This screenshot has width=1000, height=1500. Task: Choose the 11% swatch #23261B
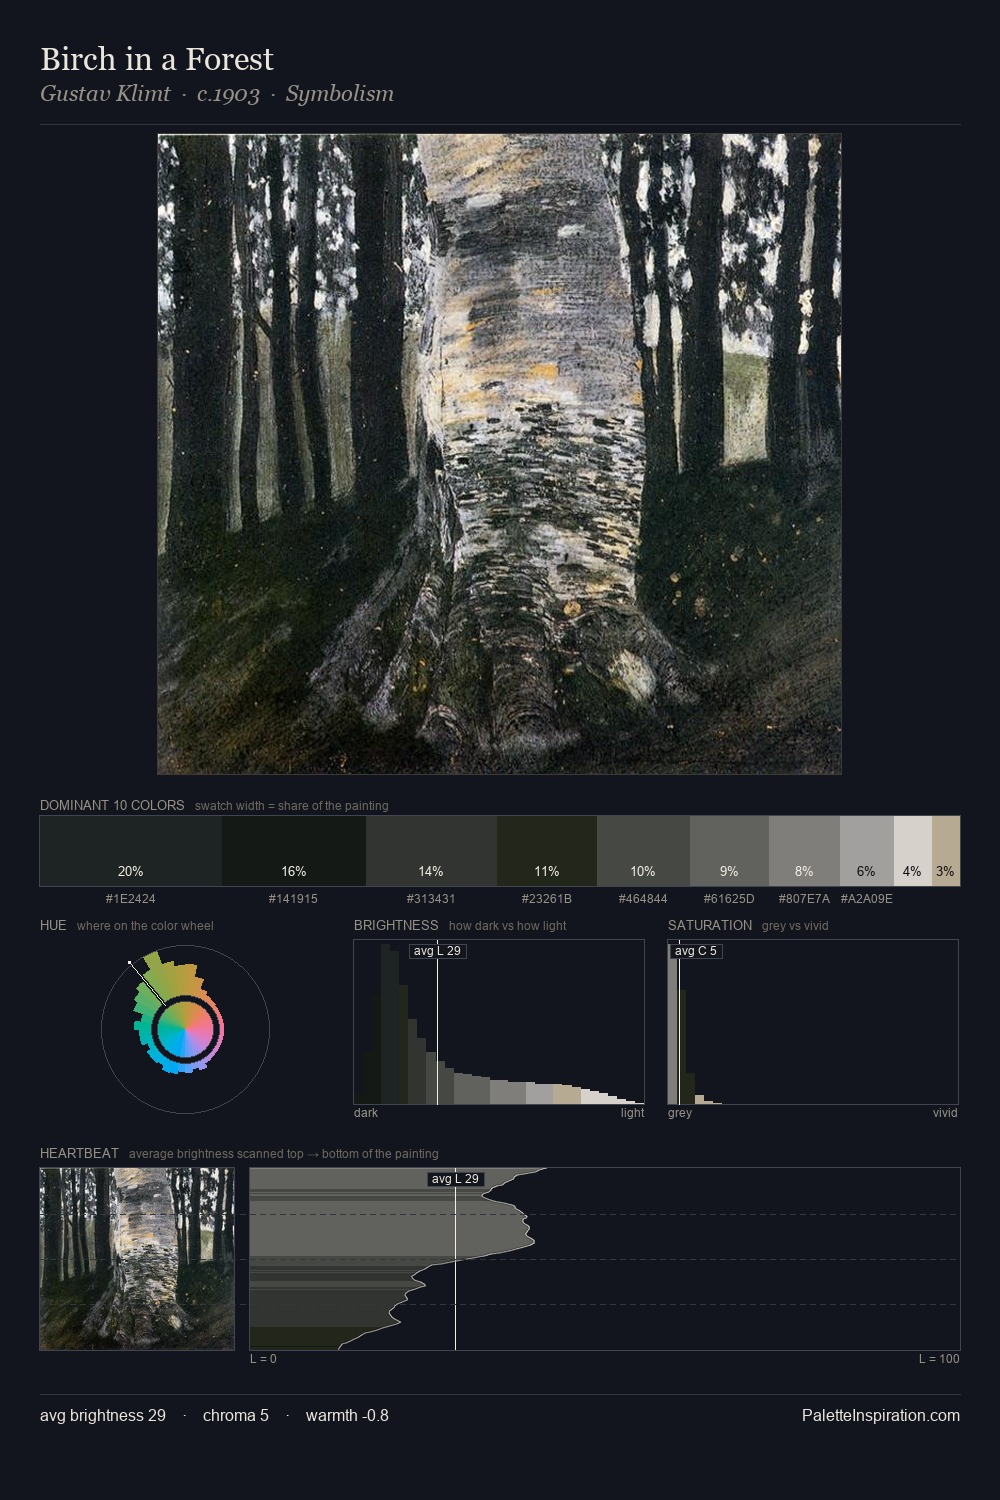click(x=547, y=851)
